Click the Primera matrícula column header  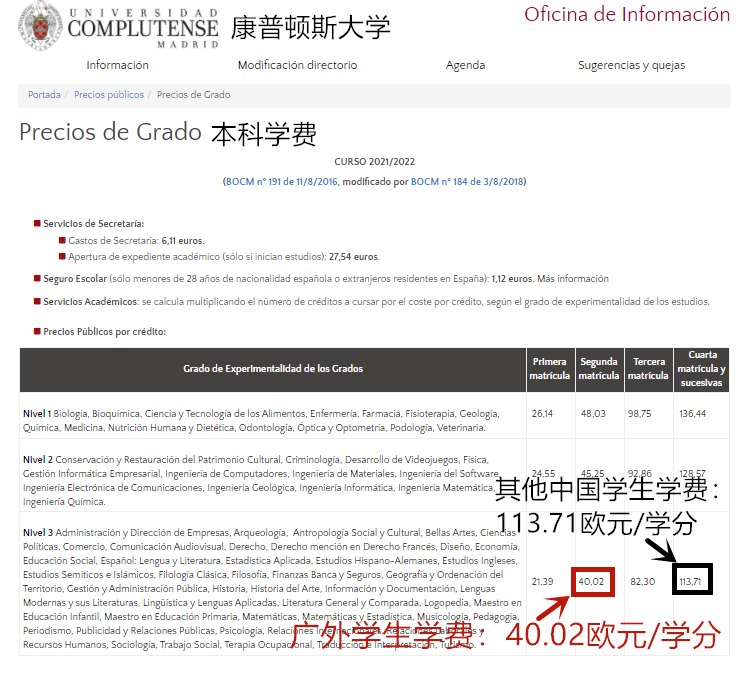pos(550,369)
